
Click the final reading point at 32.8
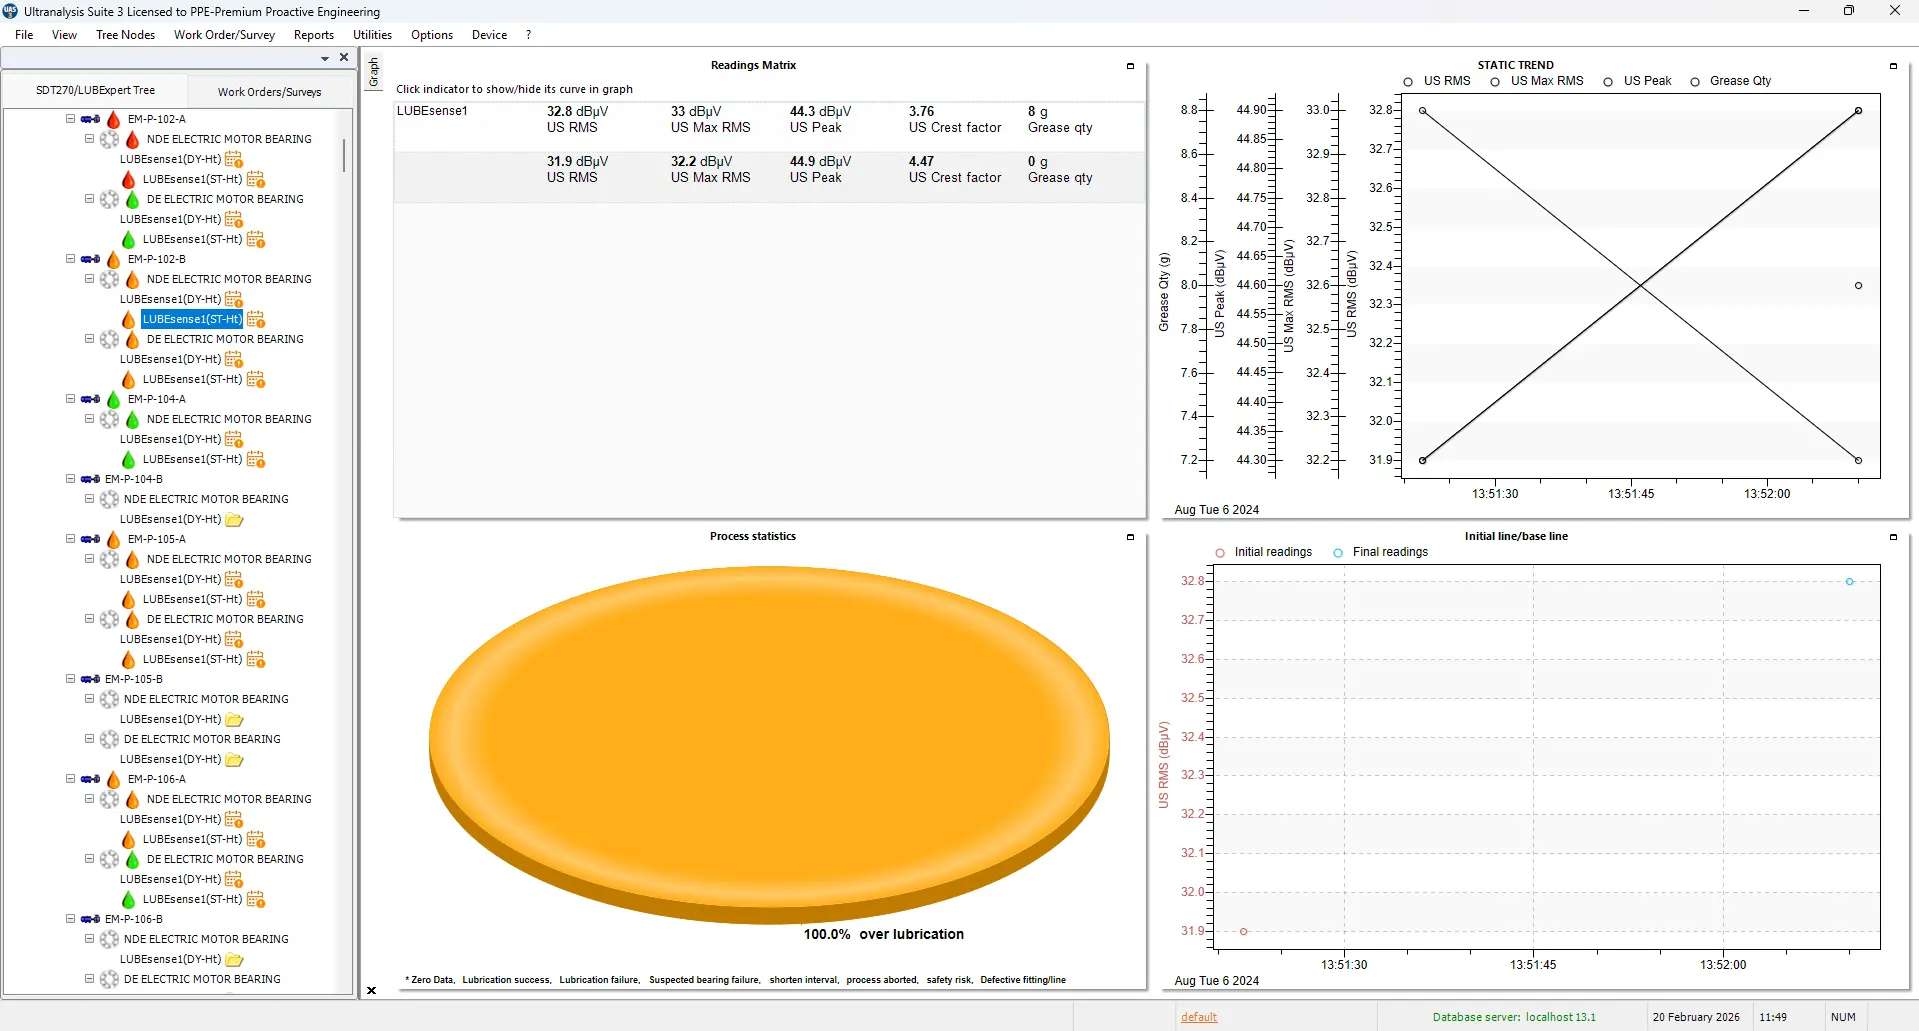click(1850, 582)
